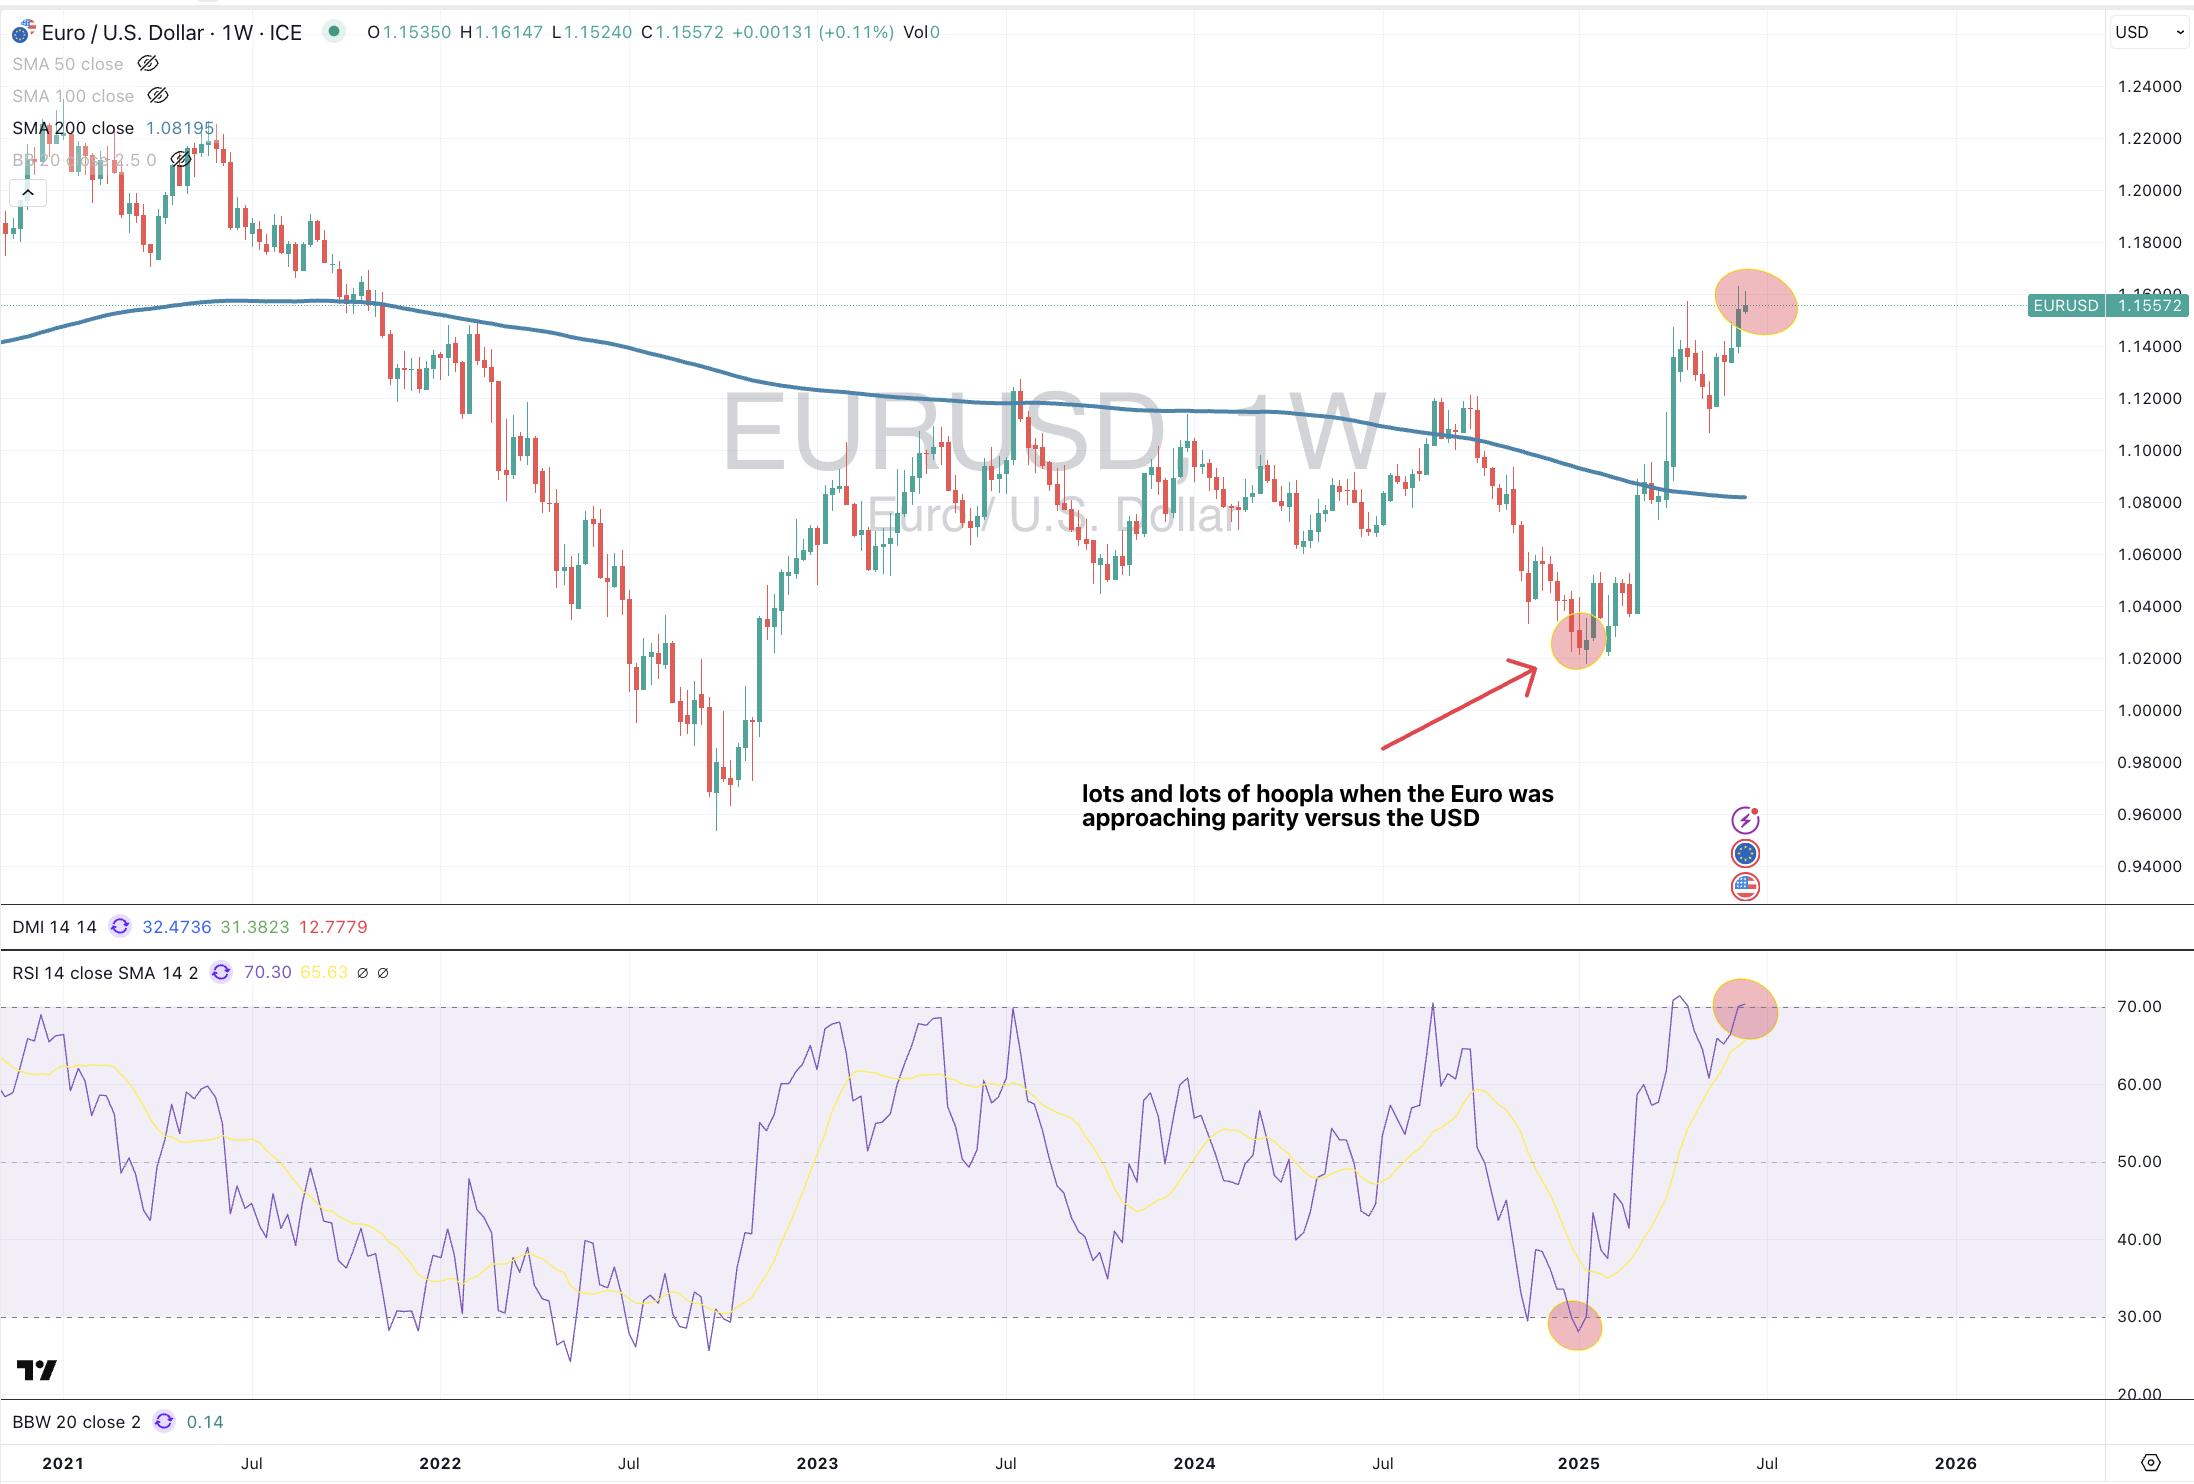Click the lightning bolt event icon
Screen dimensions: 2194x1484
1745,820
